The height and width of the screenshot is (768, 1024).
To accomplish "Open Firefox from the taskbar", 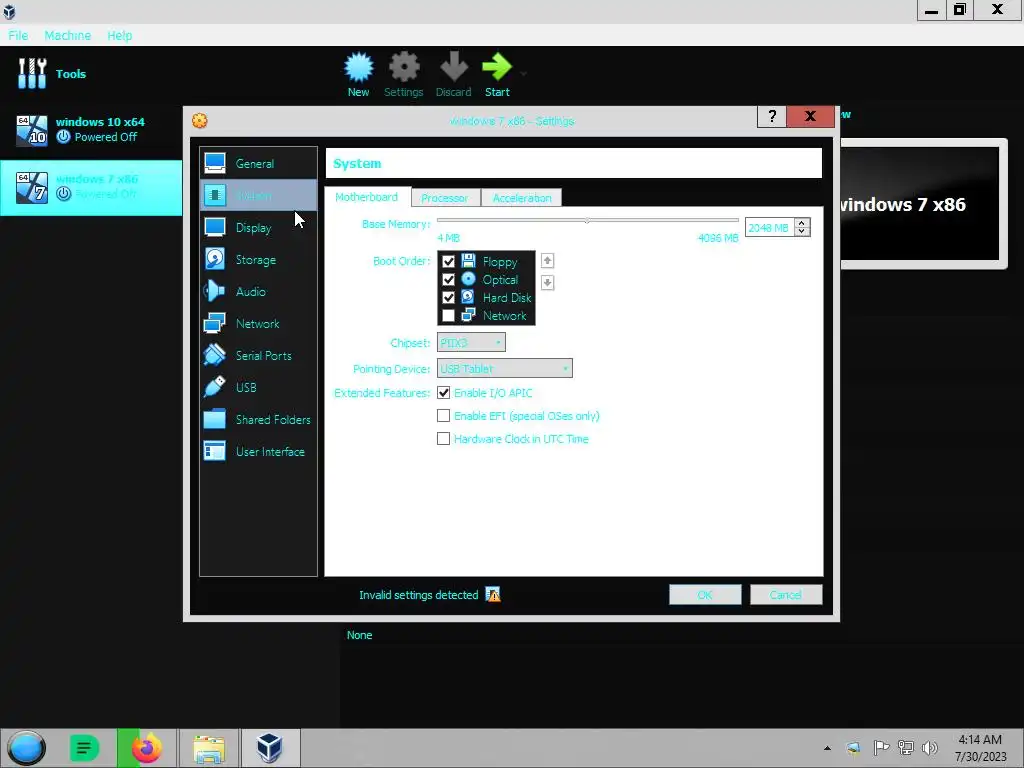I will tap(147, 748).
